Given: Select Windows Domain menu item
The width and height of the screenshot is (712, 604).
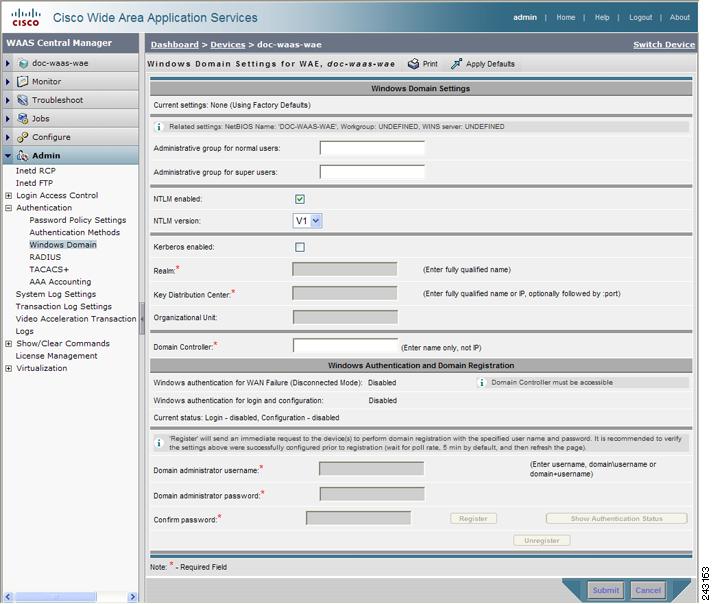Looking at the screenshot, I should click(x=63, y=245).
